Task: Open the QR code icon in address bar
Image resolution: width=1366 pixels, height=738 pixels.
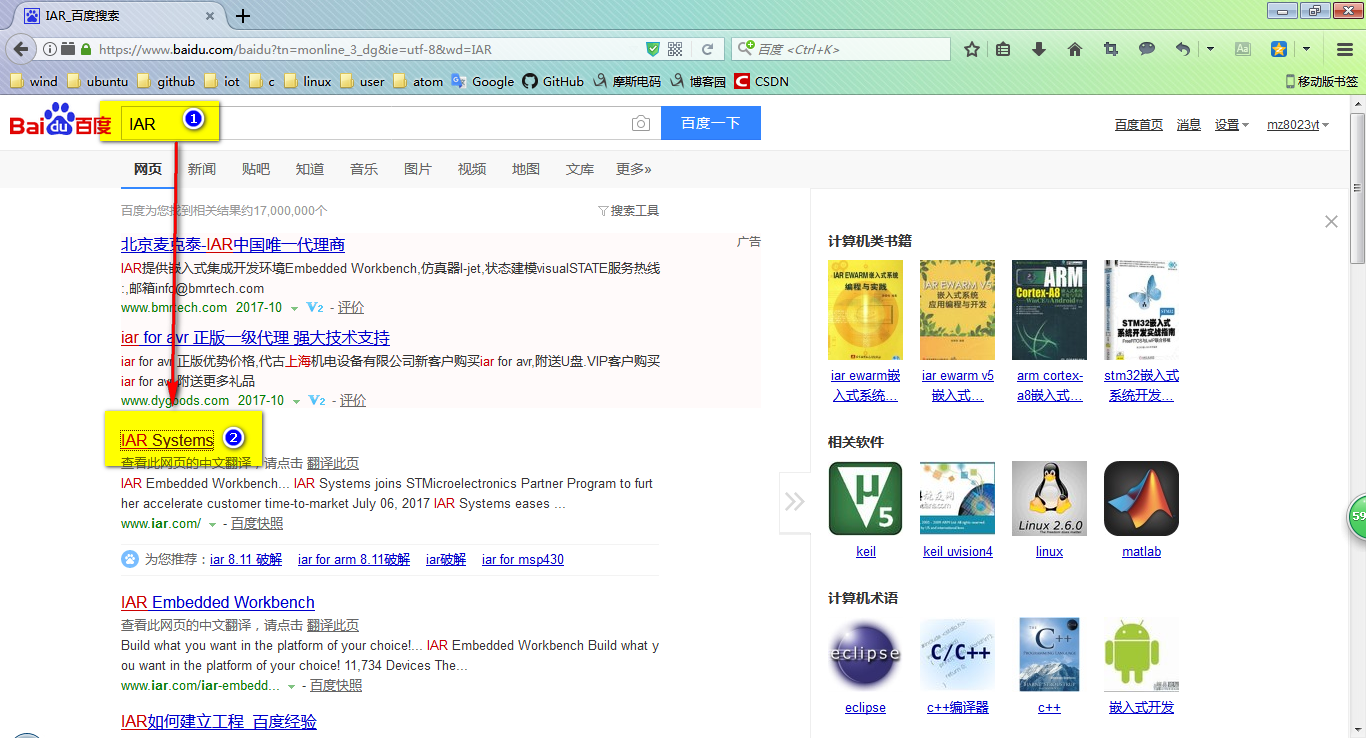Action: click(675, 49)
